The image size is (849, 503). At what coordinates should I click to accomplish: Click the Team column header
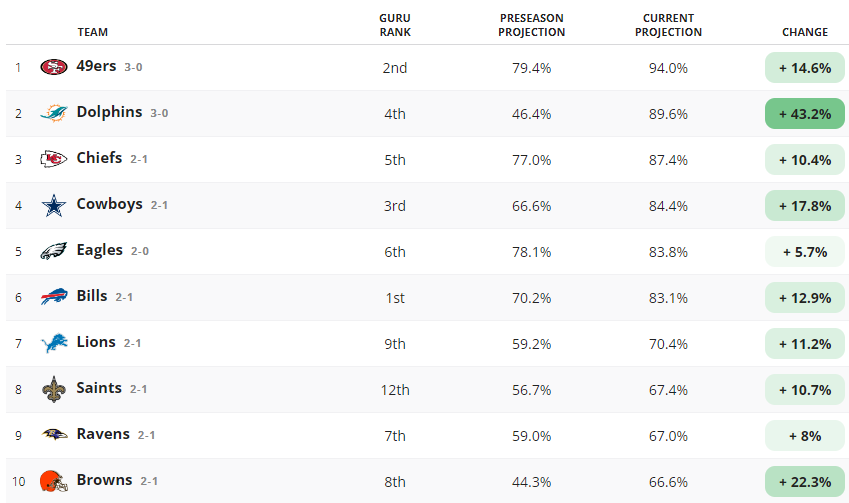[x=93, y=32]
